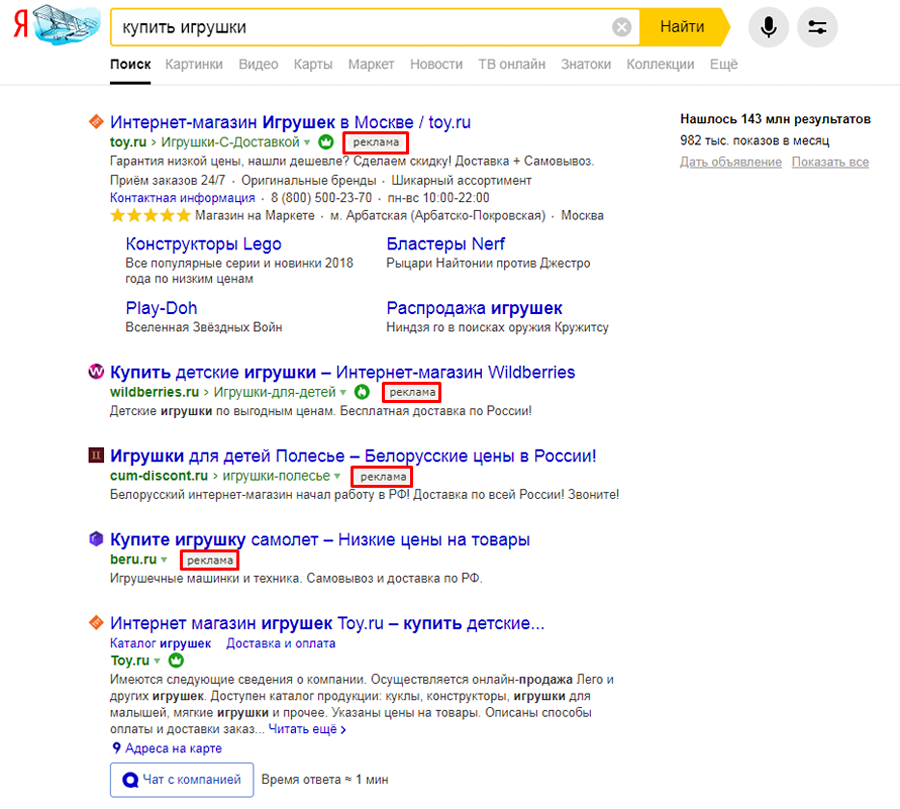Clear the search query with the X icon

click(621, 27)
